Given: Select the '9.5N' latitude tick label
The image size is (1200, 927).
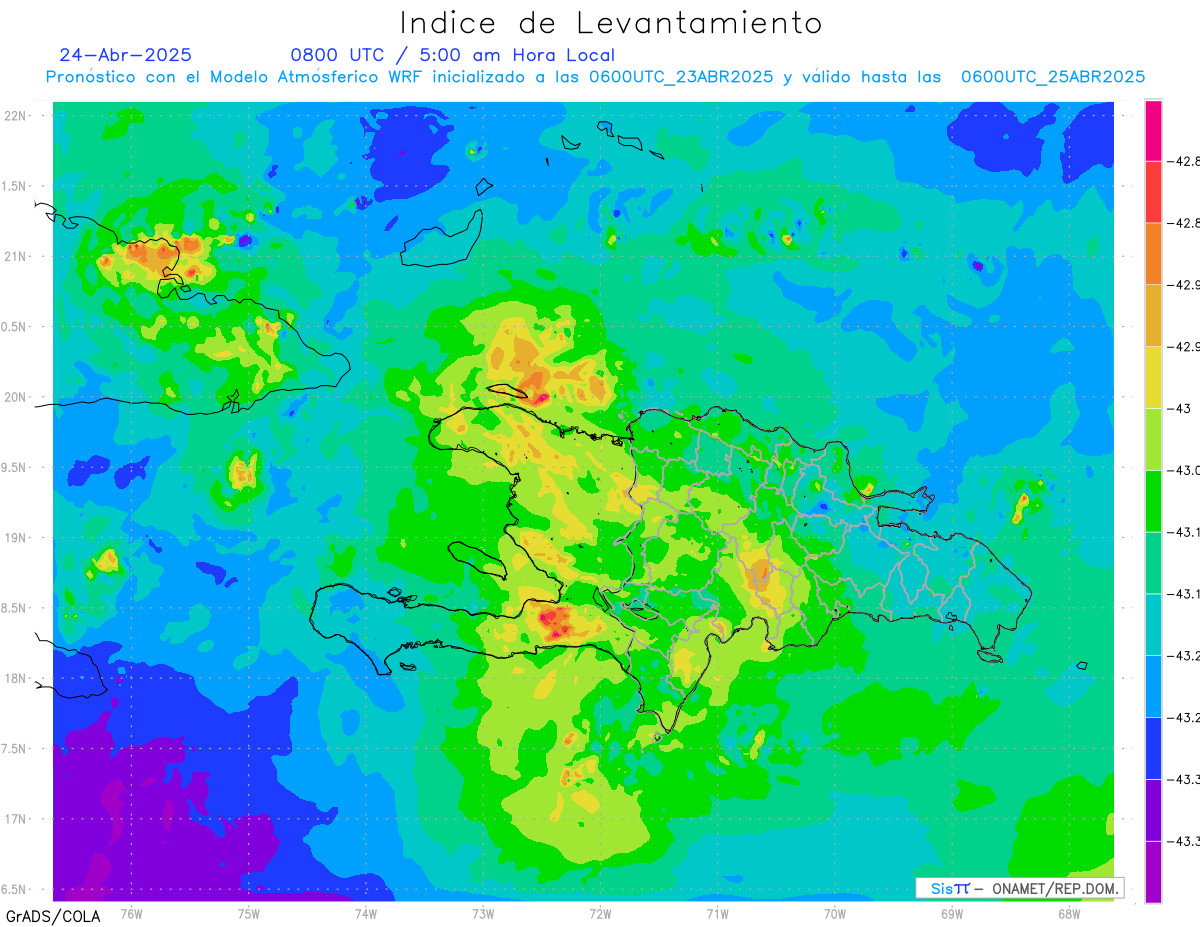Looking at the screenshot, I should [15, 467].
